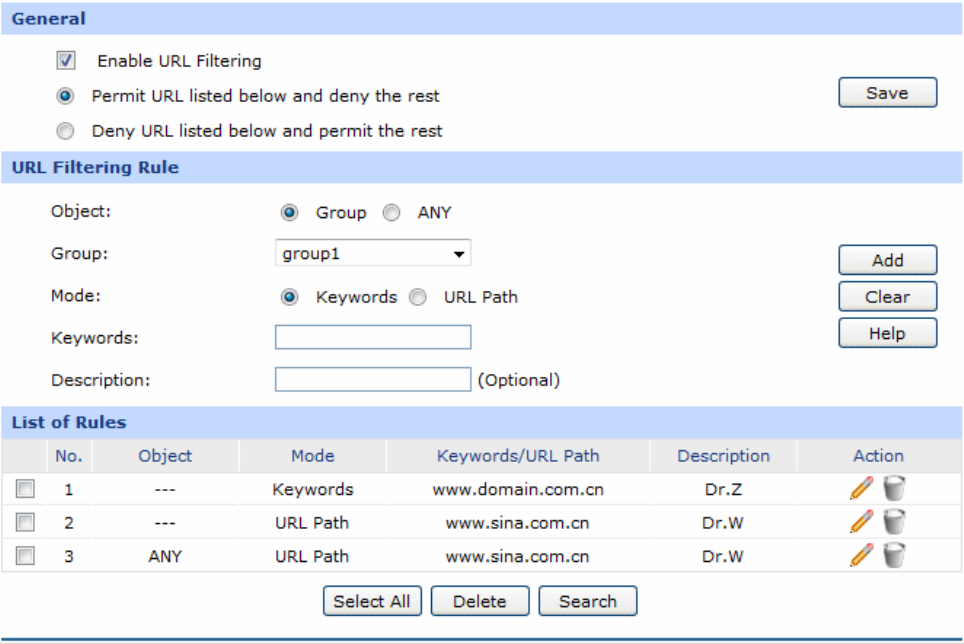The width and height of the screenshot is (964, 644).
Task: Edit rule 3 using the pencil icon
Action: click(x=861, y=556)
